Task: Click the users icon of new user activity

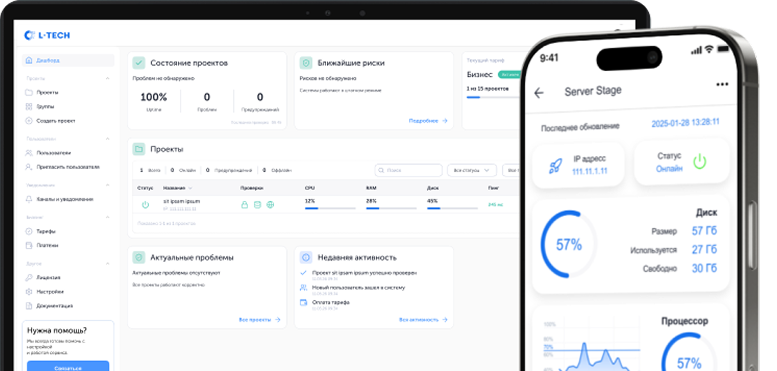Action: click(304, 288)
